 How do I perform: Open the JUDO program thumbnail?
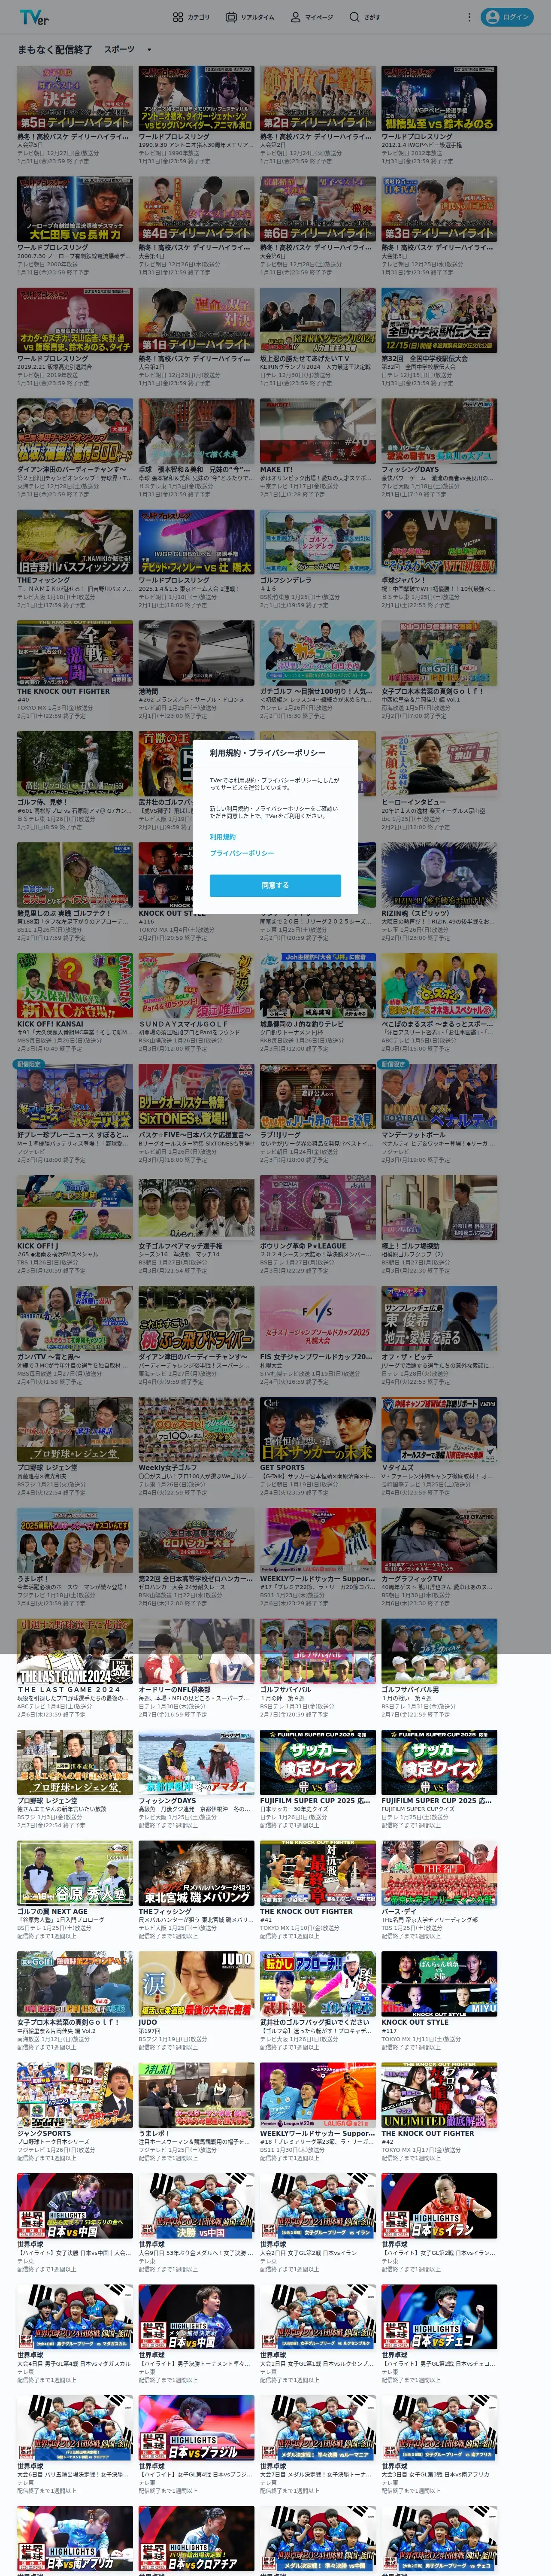click(x=196, y=1985)
